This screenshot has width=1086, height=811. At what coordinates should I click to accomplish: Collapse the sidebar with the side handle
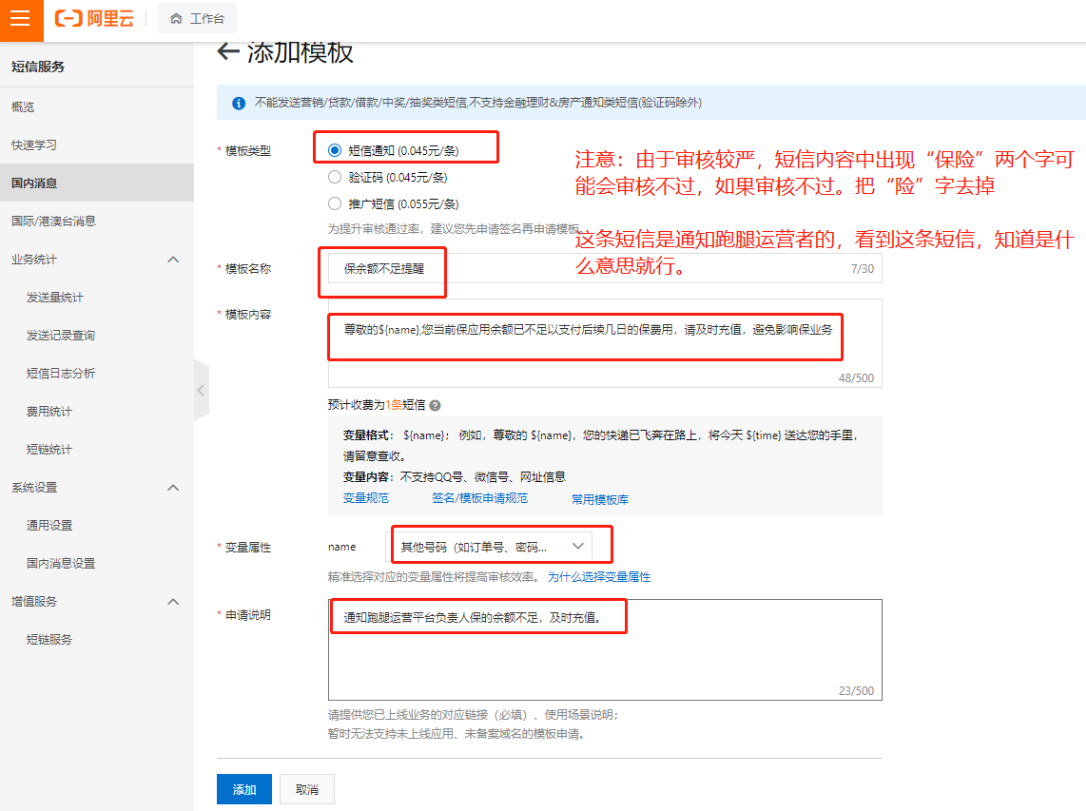(x=200, y=390)
